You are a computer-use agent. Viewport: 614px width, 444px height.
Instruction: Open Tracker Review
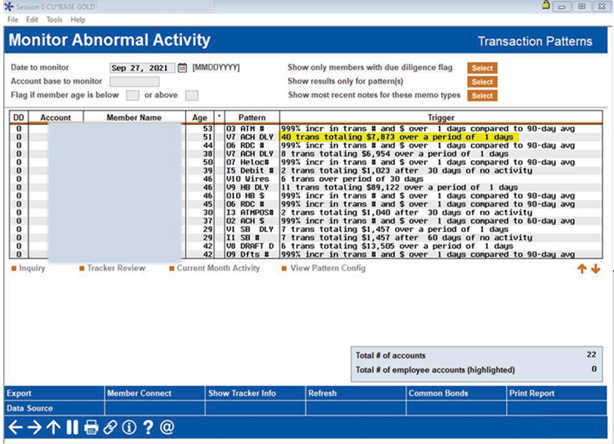coord(112,268)
